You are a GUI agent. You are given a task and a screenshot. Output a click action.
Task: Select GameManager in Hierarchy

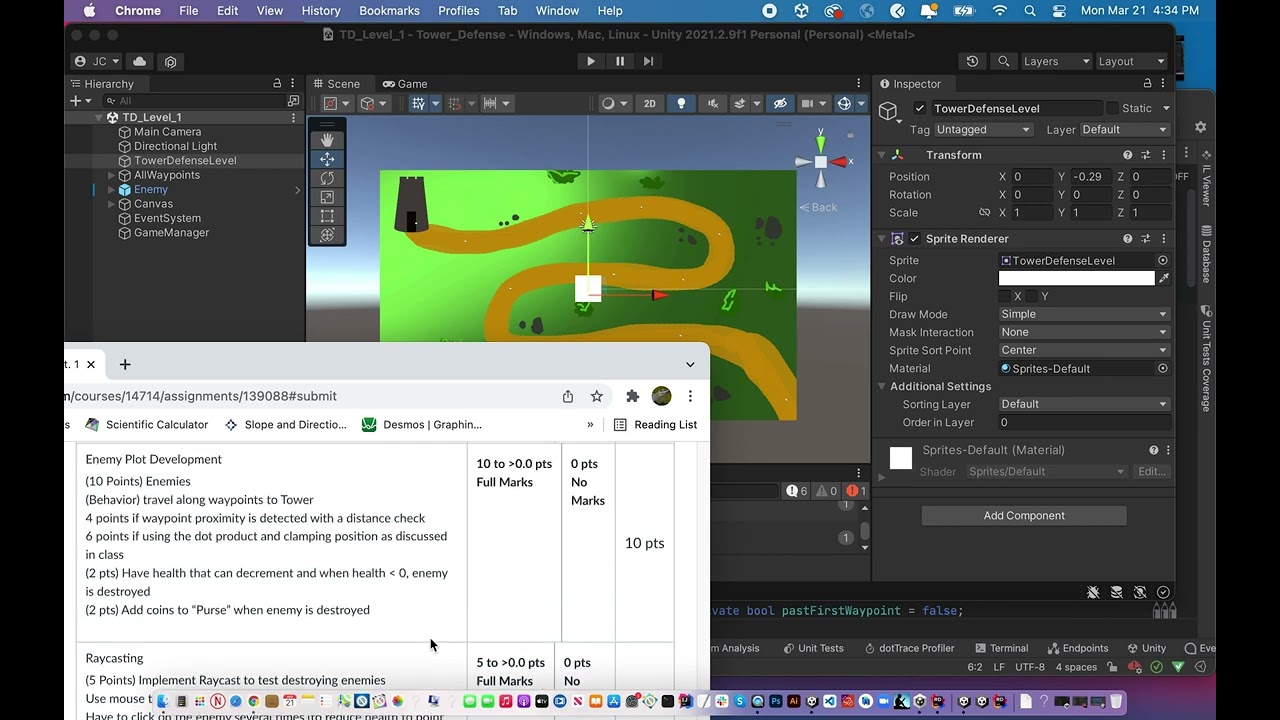point(163,233)
